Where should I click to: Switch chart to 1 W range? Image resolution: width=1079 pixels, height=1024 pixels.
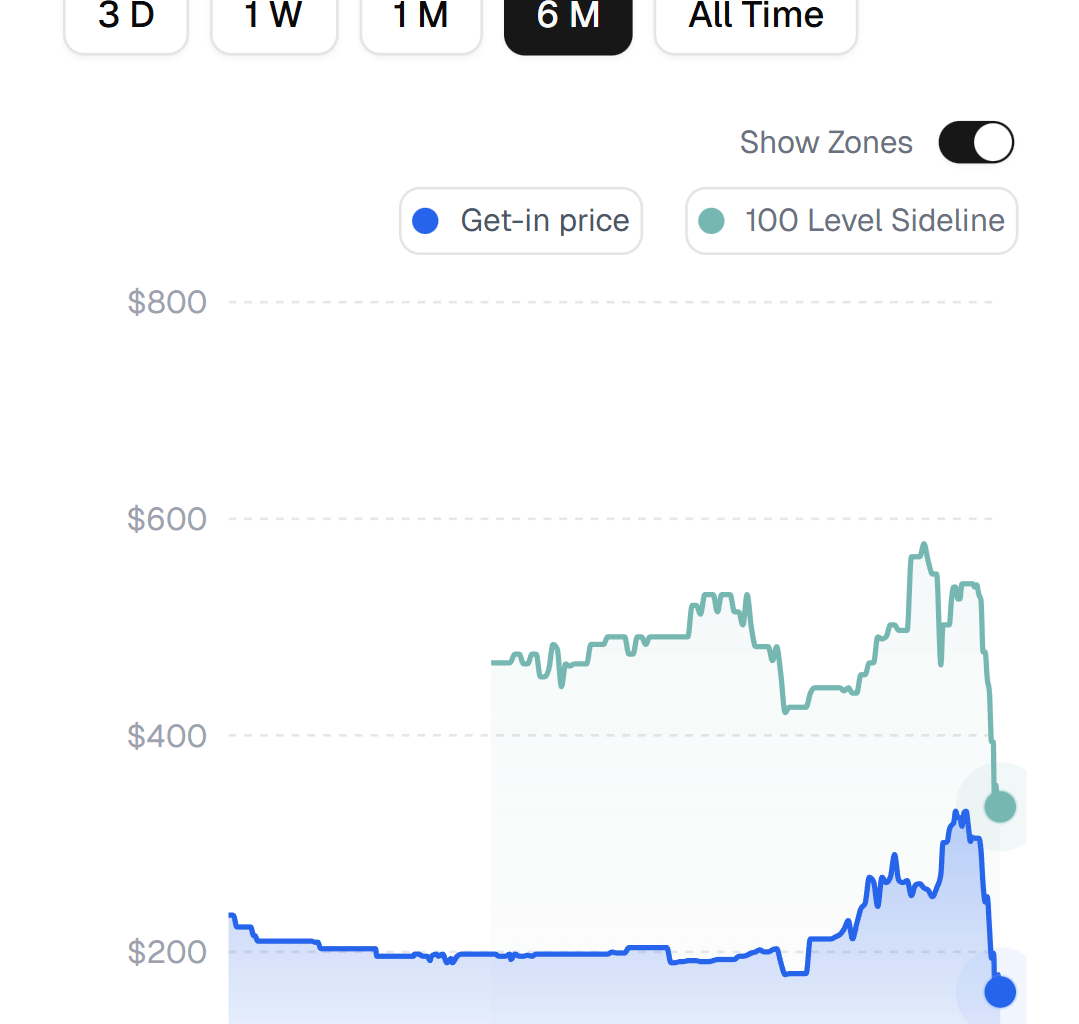click(x=273, y=18)
